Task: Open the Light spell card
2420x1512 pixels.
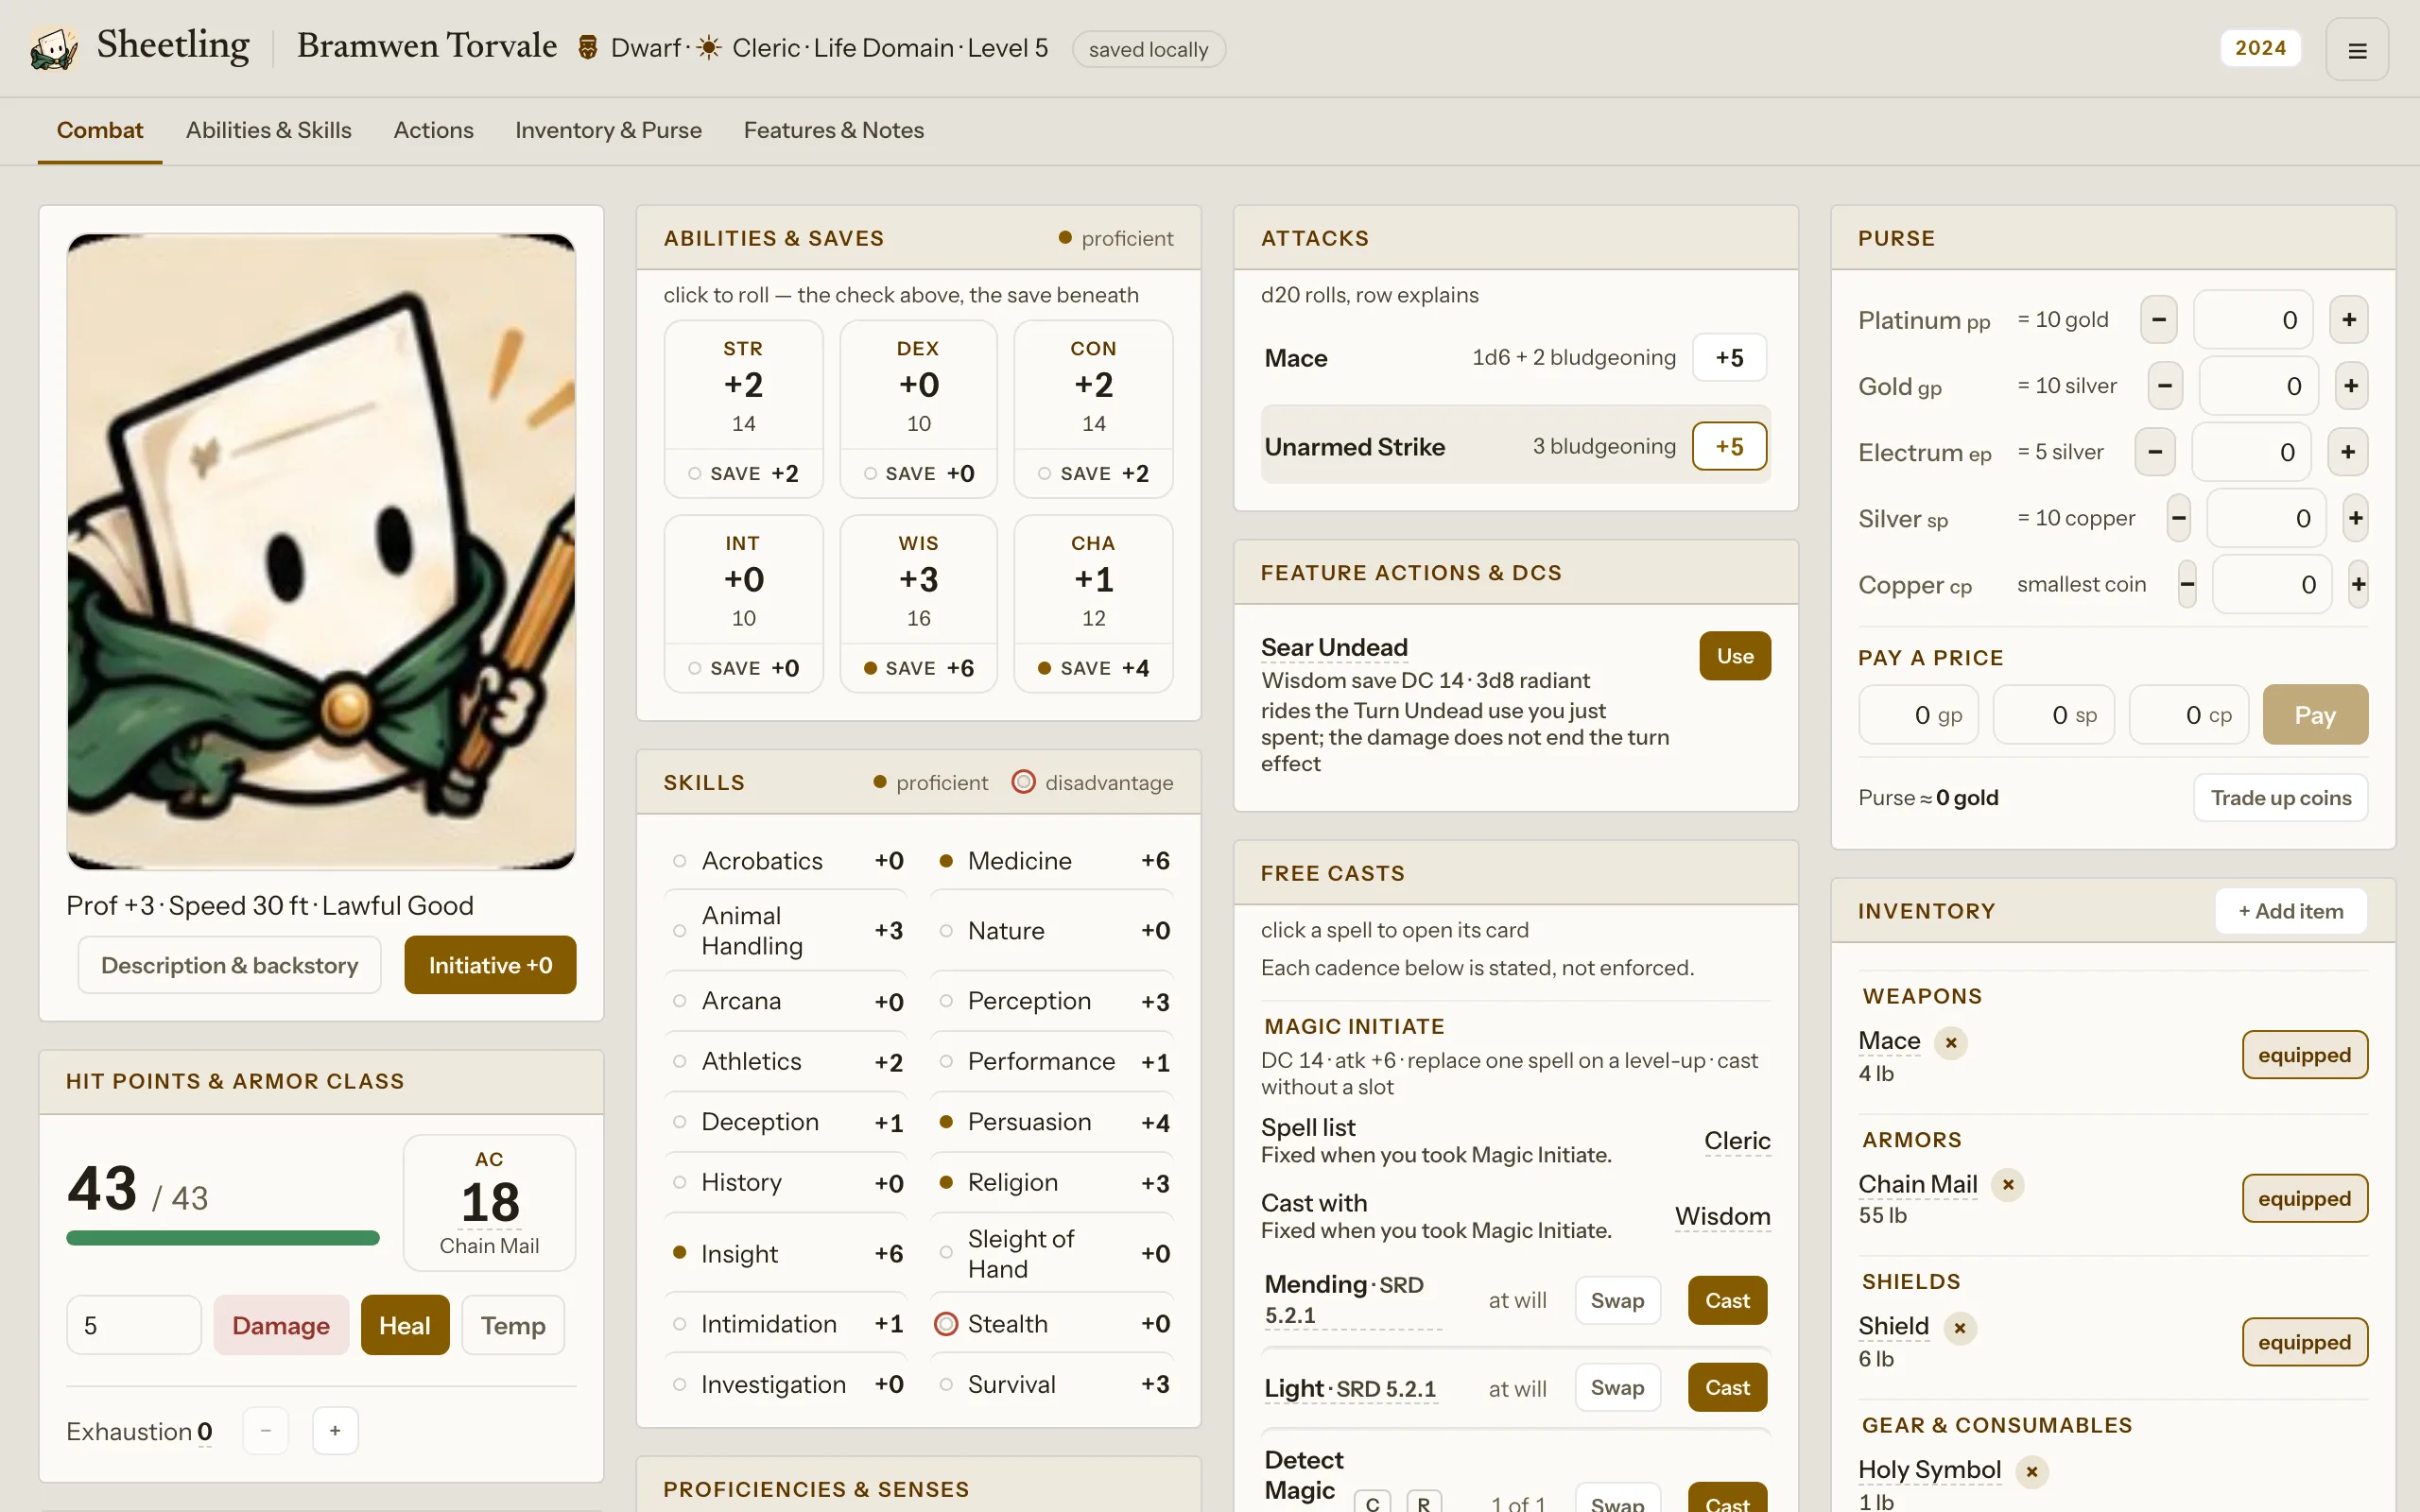Action: click(1349, 1388)
